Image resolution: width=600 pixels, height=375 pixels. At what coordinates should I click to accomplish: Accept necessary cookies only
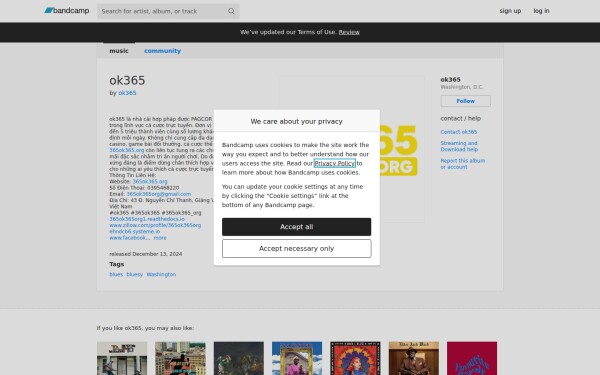point(296,248)
